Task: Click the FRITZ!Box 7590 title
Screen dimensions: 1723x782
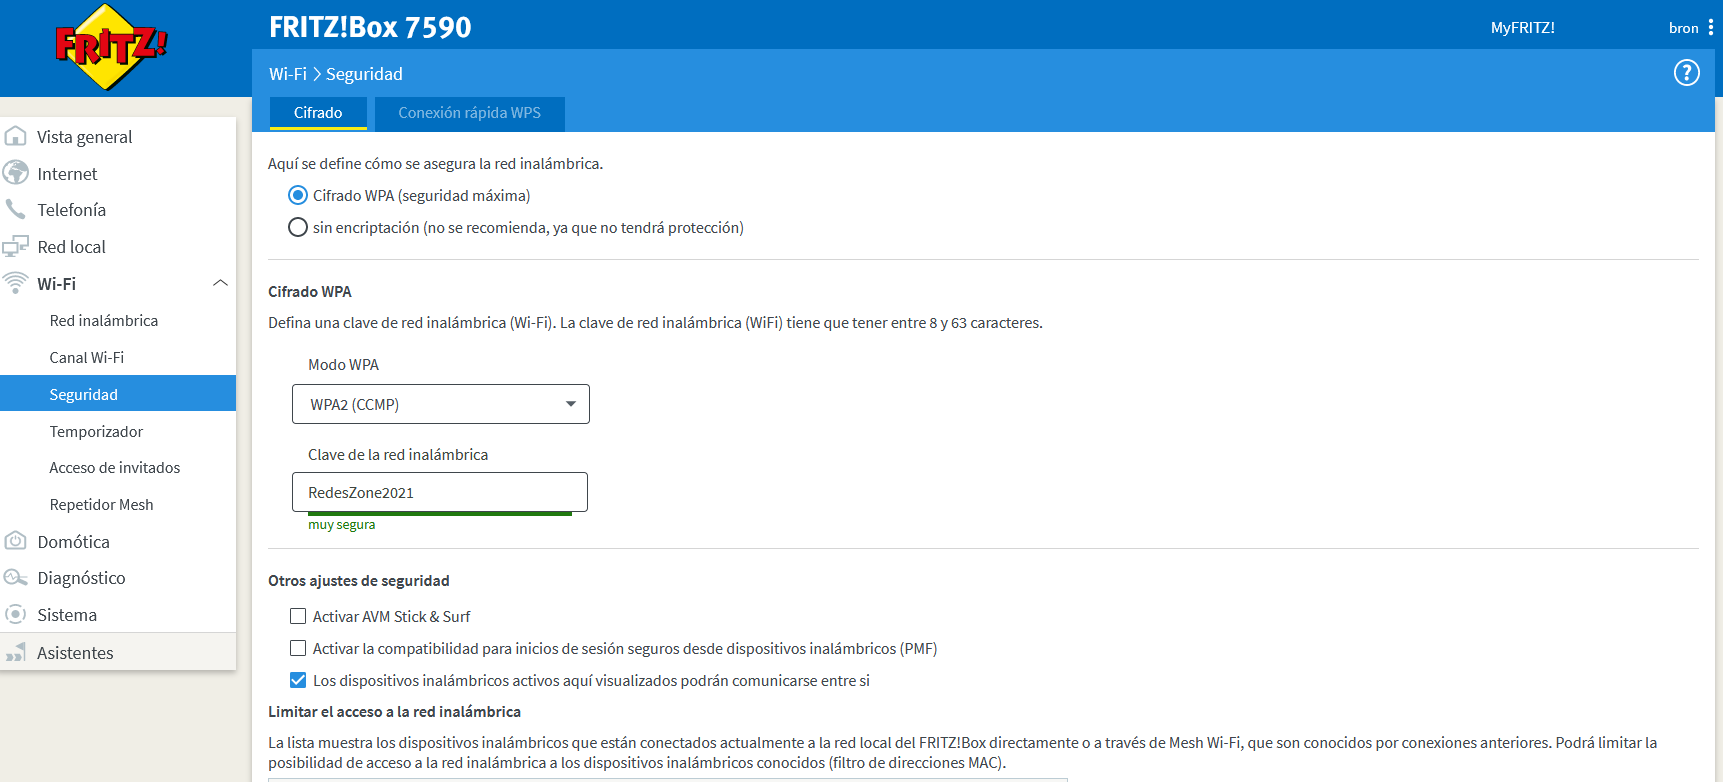Action: (x=370, y=27)
